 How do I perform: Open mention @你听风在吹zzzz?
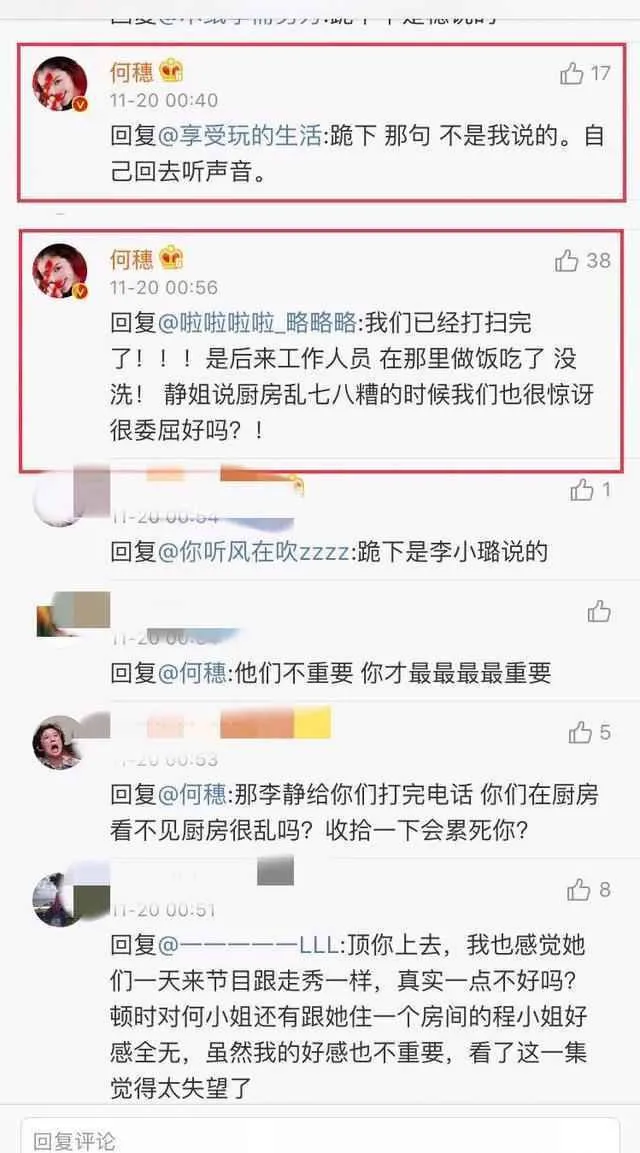tap(252, 553)
